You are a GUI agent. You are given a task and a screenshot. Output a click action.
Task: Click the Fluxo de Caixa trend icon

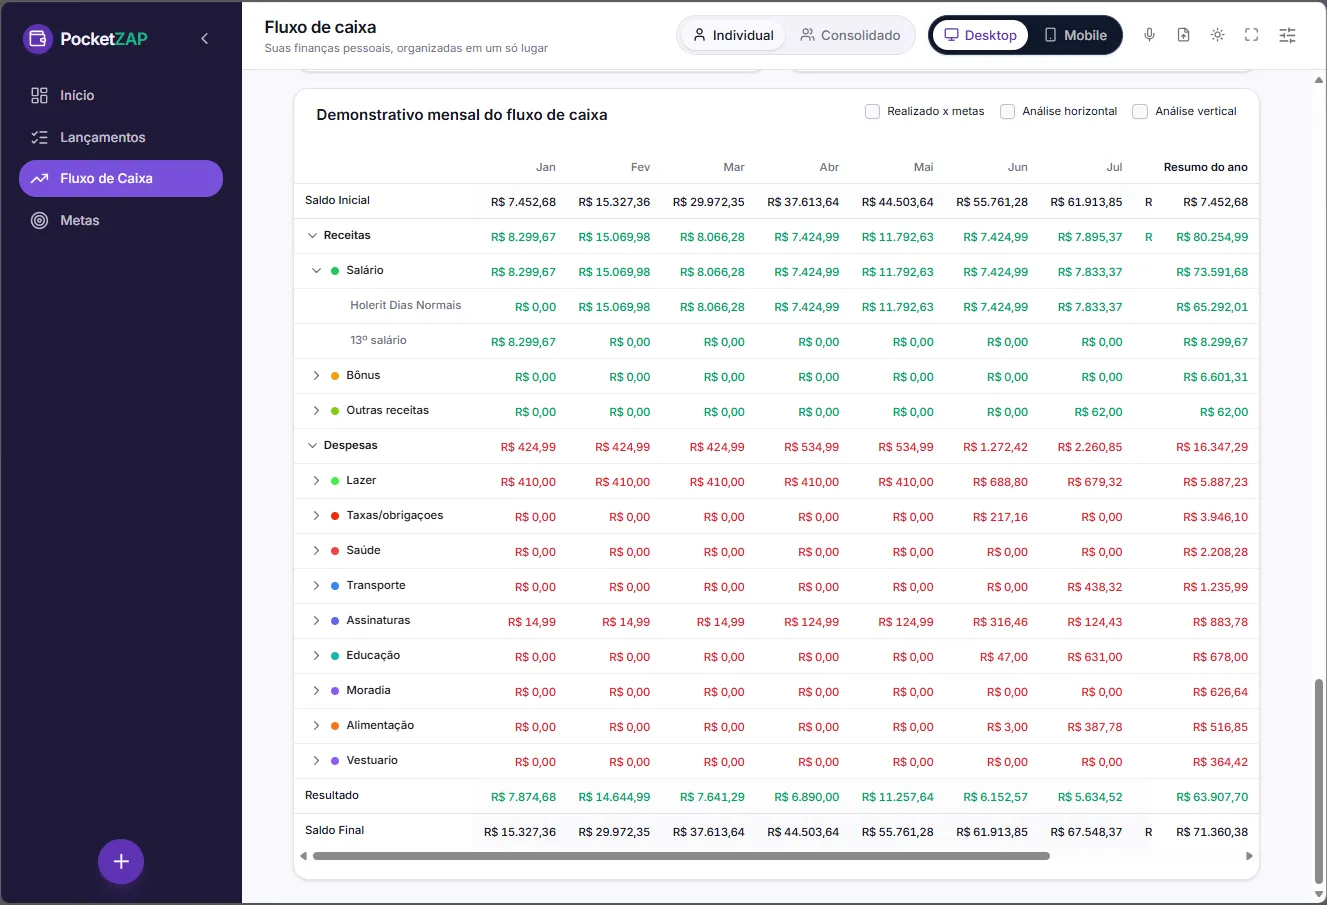(40, 179)
